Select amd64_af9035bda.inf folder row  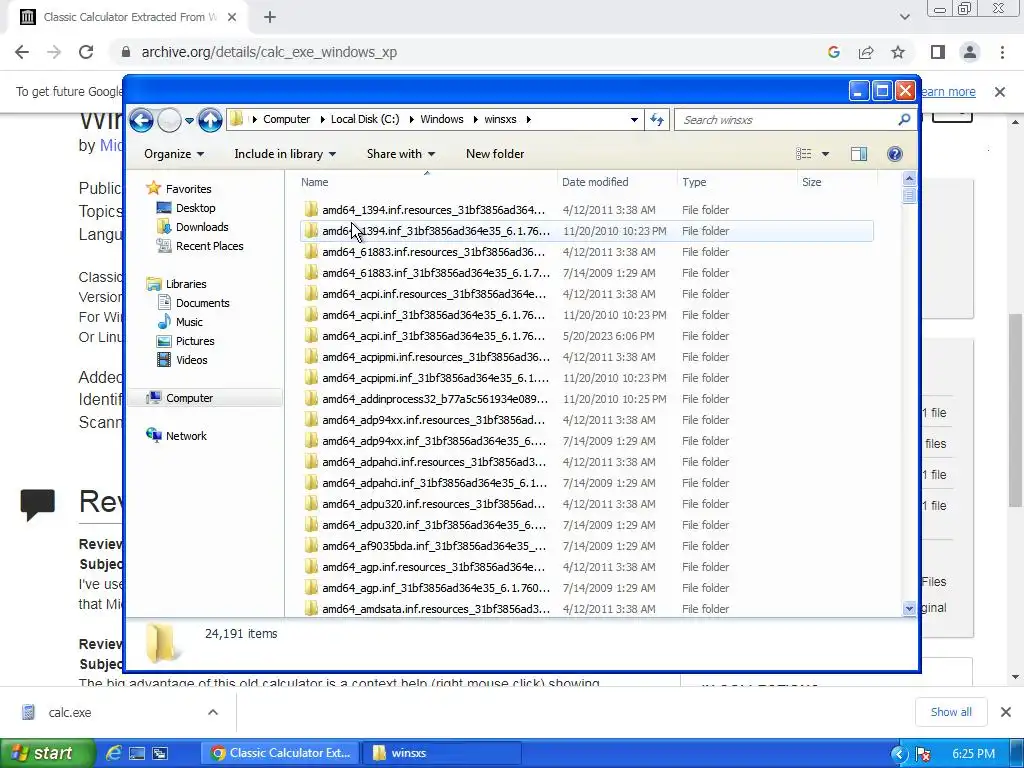click(x=586, y=546)
